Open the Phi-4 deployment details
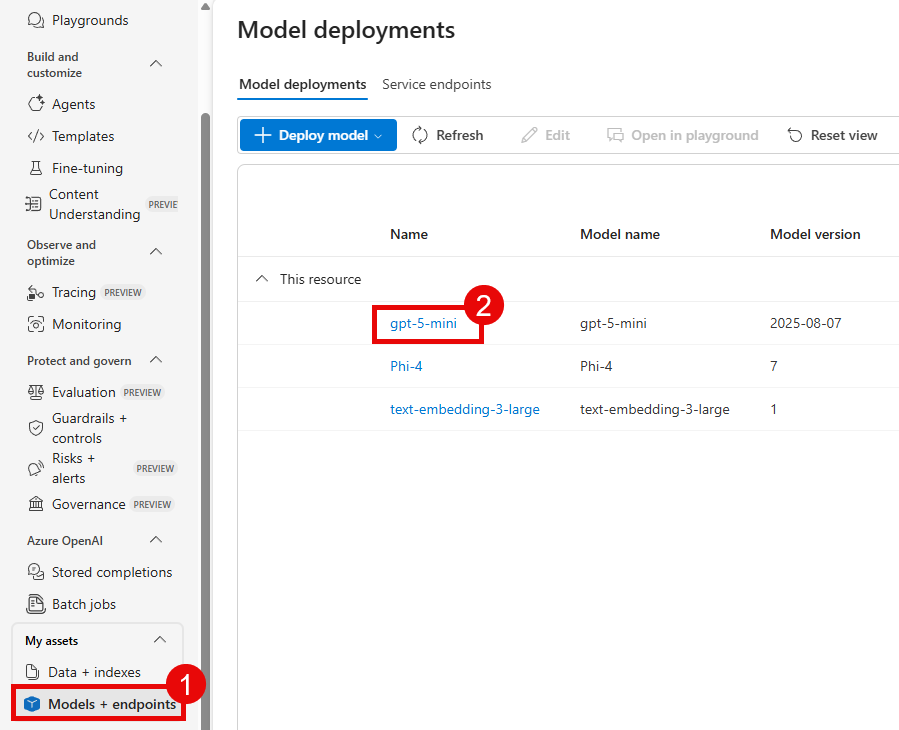This screenshot has width=899, height=730. pyautogui.click(x=406, y=365)
